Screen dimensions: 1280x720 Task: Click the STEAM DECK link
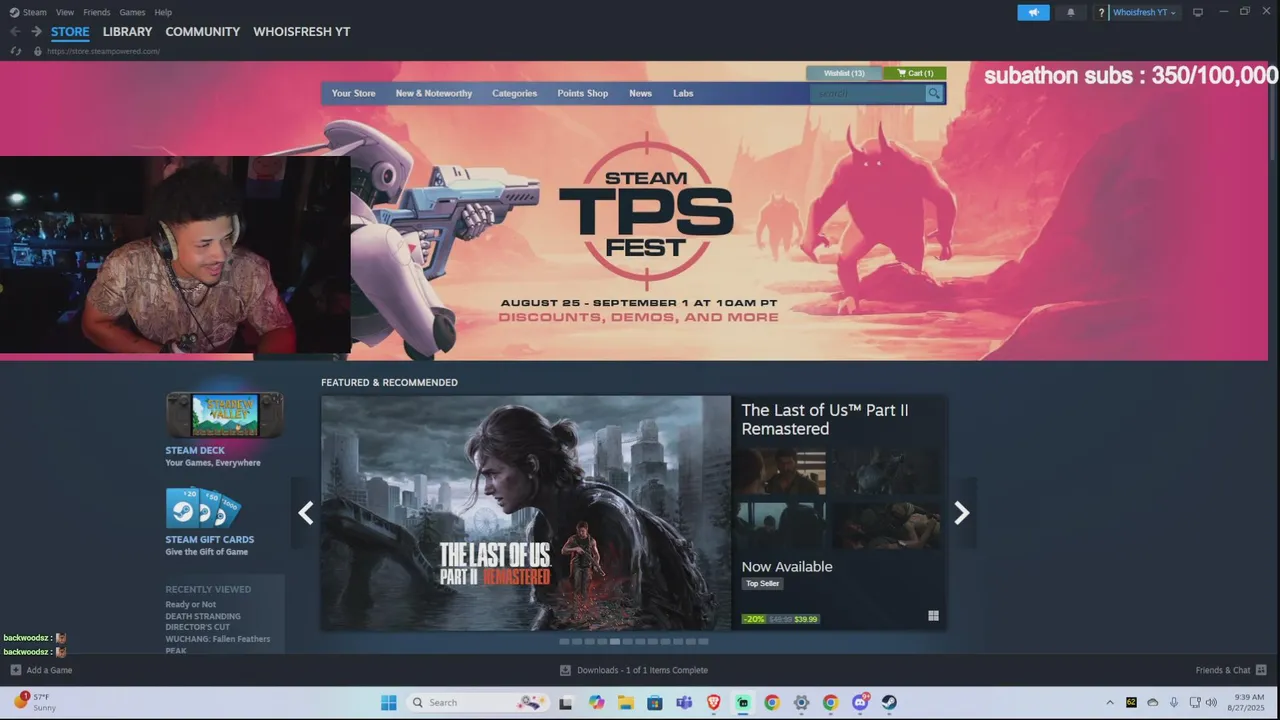(195, 450)
